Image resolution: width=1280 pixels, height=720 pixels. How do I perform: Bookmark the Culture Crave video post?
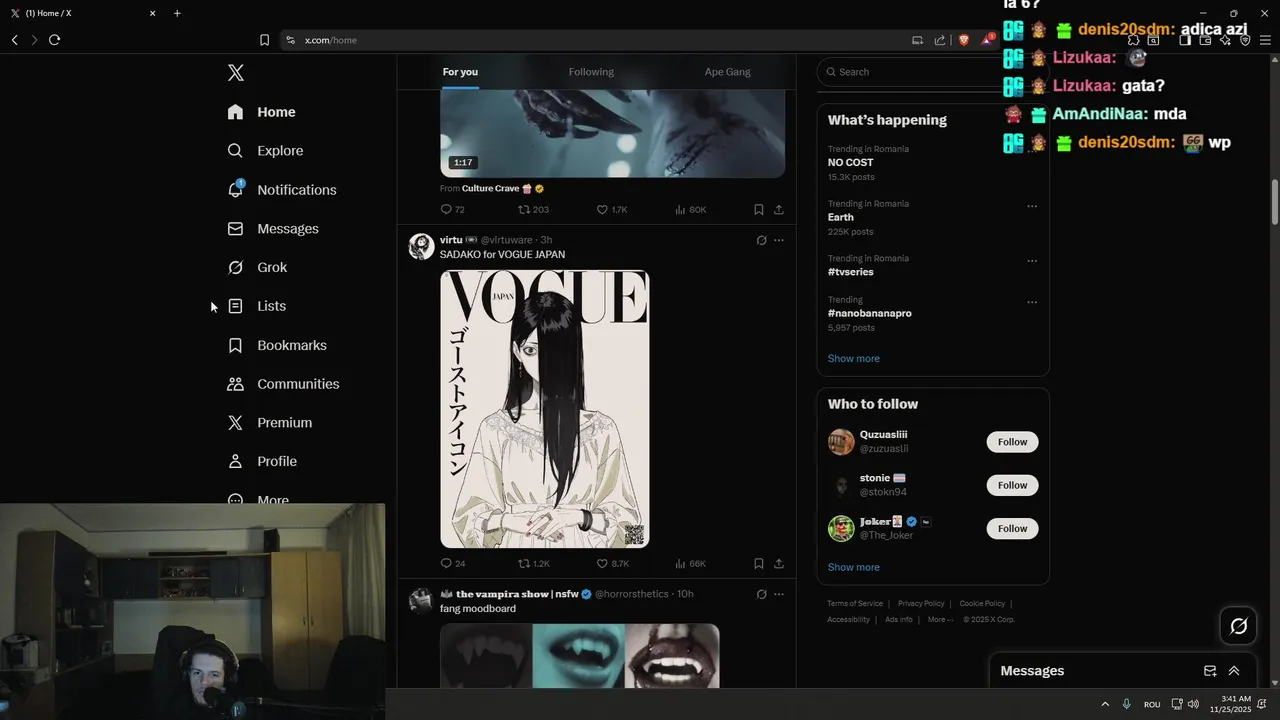pos(758,210)
